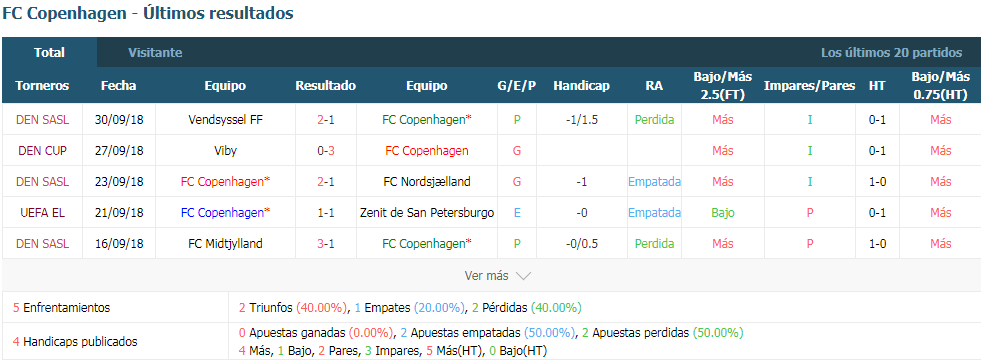981x361 pixels.
Task: Select the Total tab
Action: pyautogui.click(x=49, y=53)
